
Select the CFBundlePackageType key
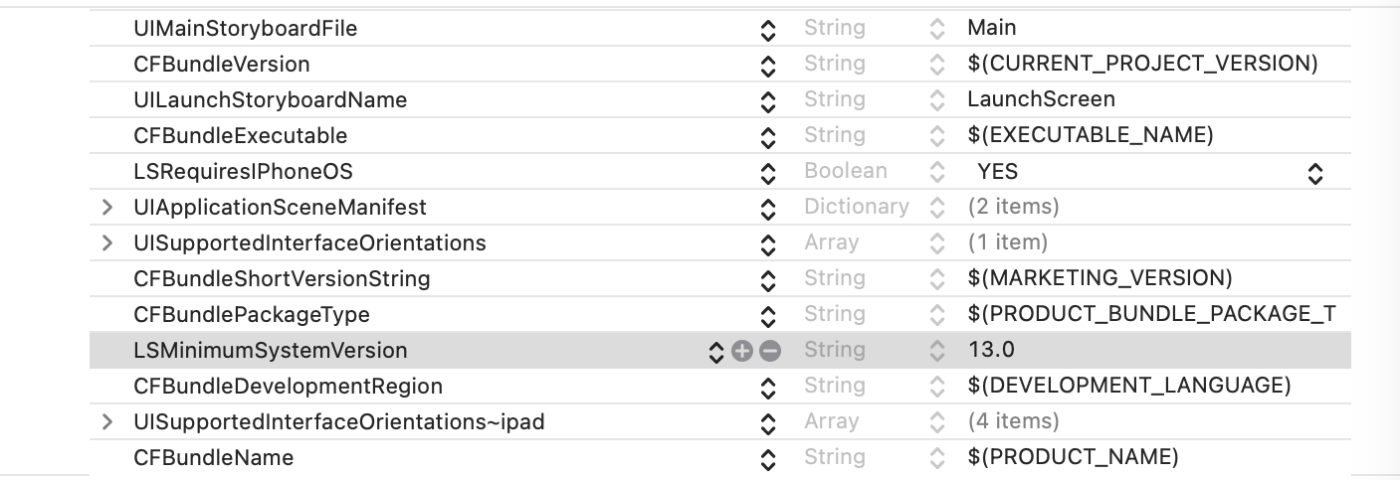[x=251, y=315]
